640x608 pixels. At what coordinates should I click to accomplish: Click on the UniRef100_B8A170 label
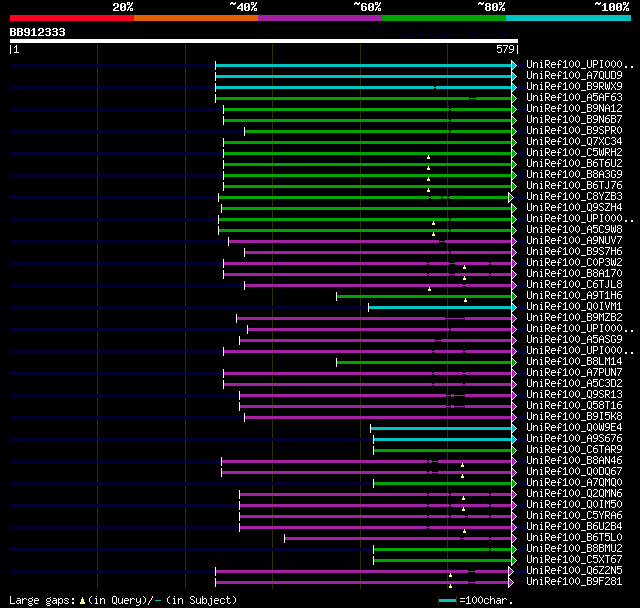click(574, 274)
